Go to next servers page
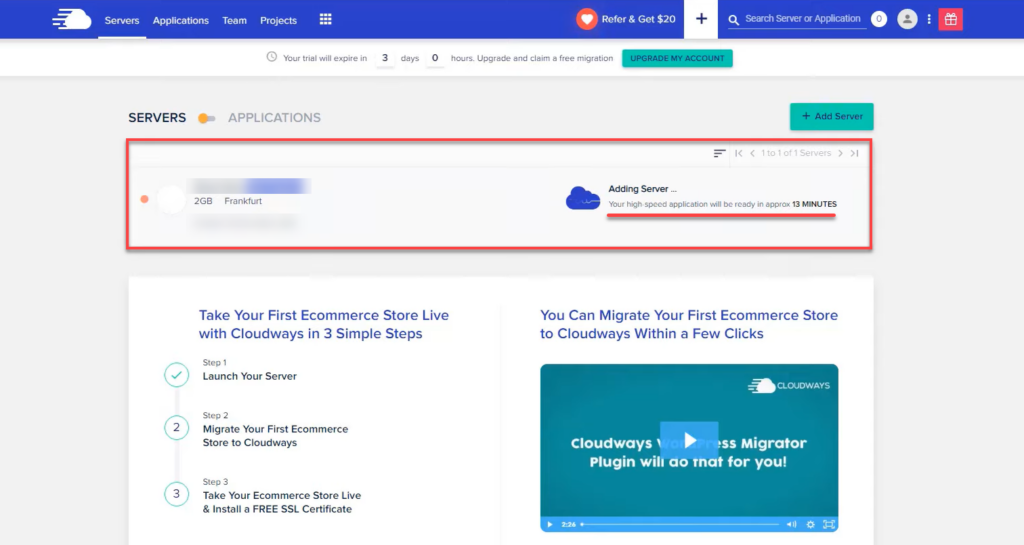The image size is (1024, 545). coord(840,153)
